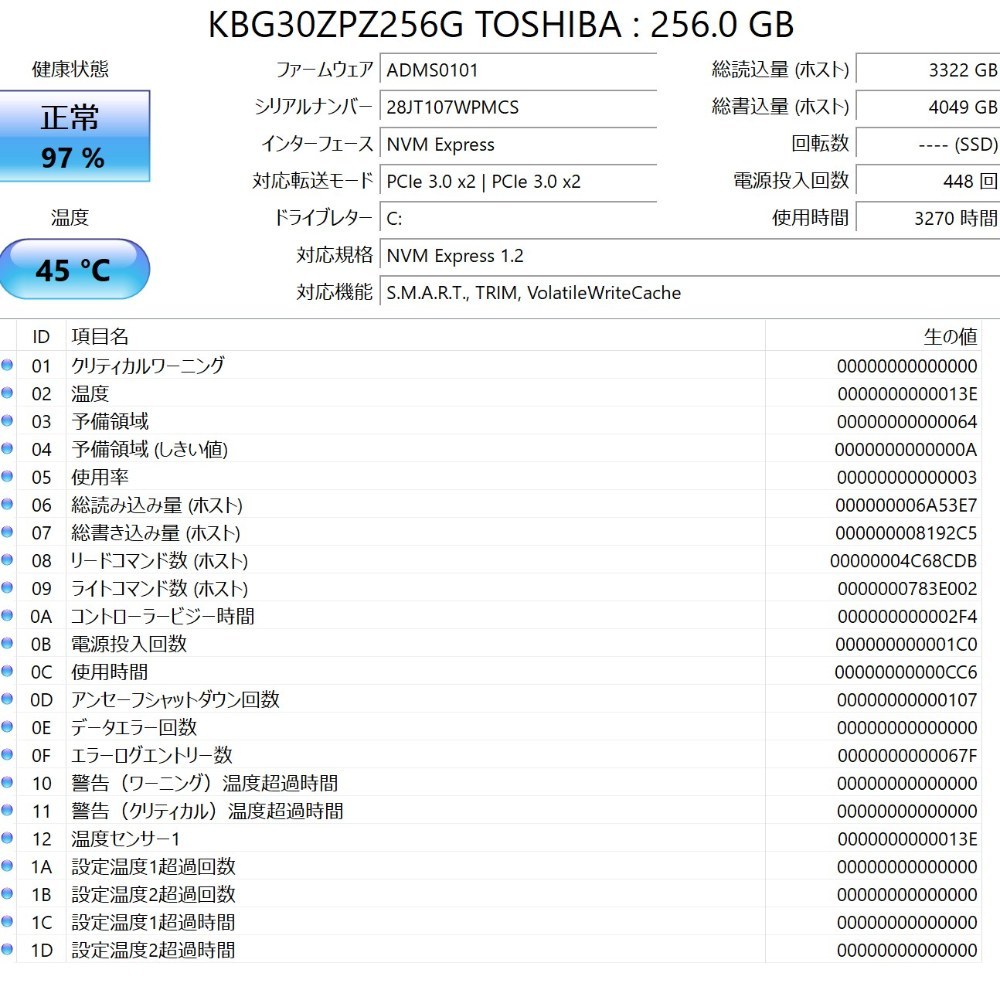The height and width of the screenshot is (990, 1000).
Task: Click status dot for ID 0B 電源投入回数 row
Action: point(7,643)
